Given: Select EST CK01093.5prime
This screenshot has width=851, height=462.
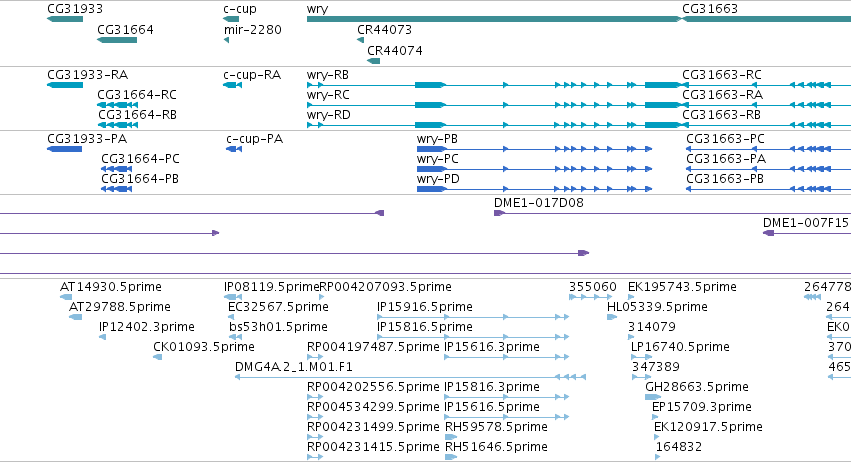Looking at the screenshot, I should [157, 357].
